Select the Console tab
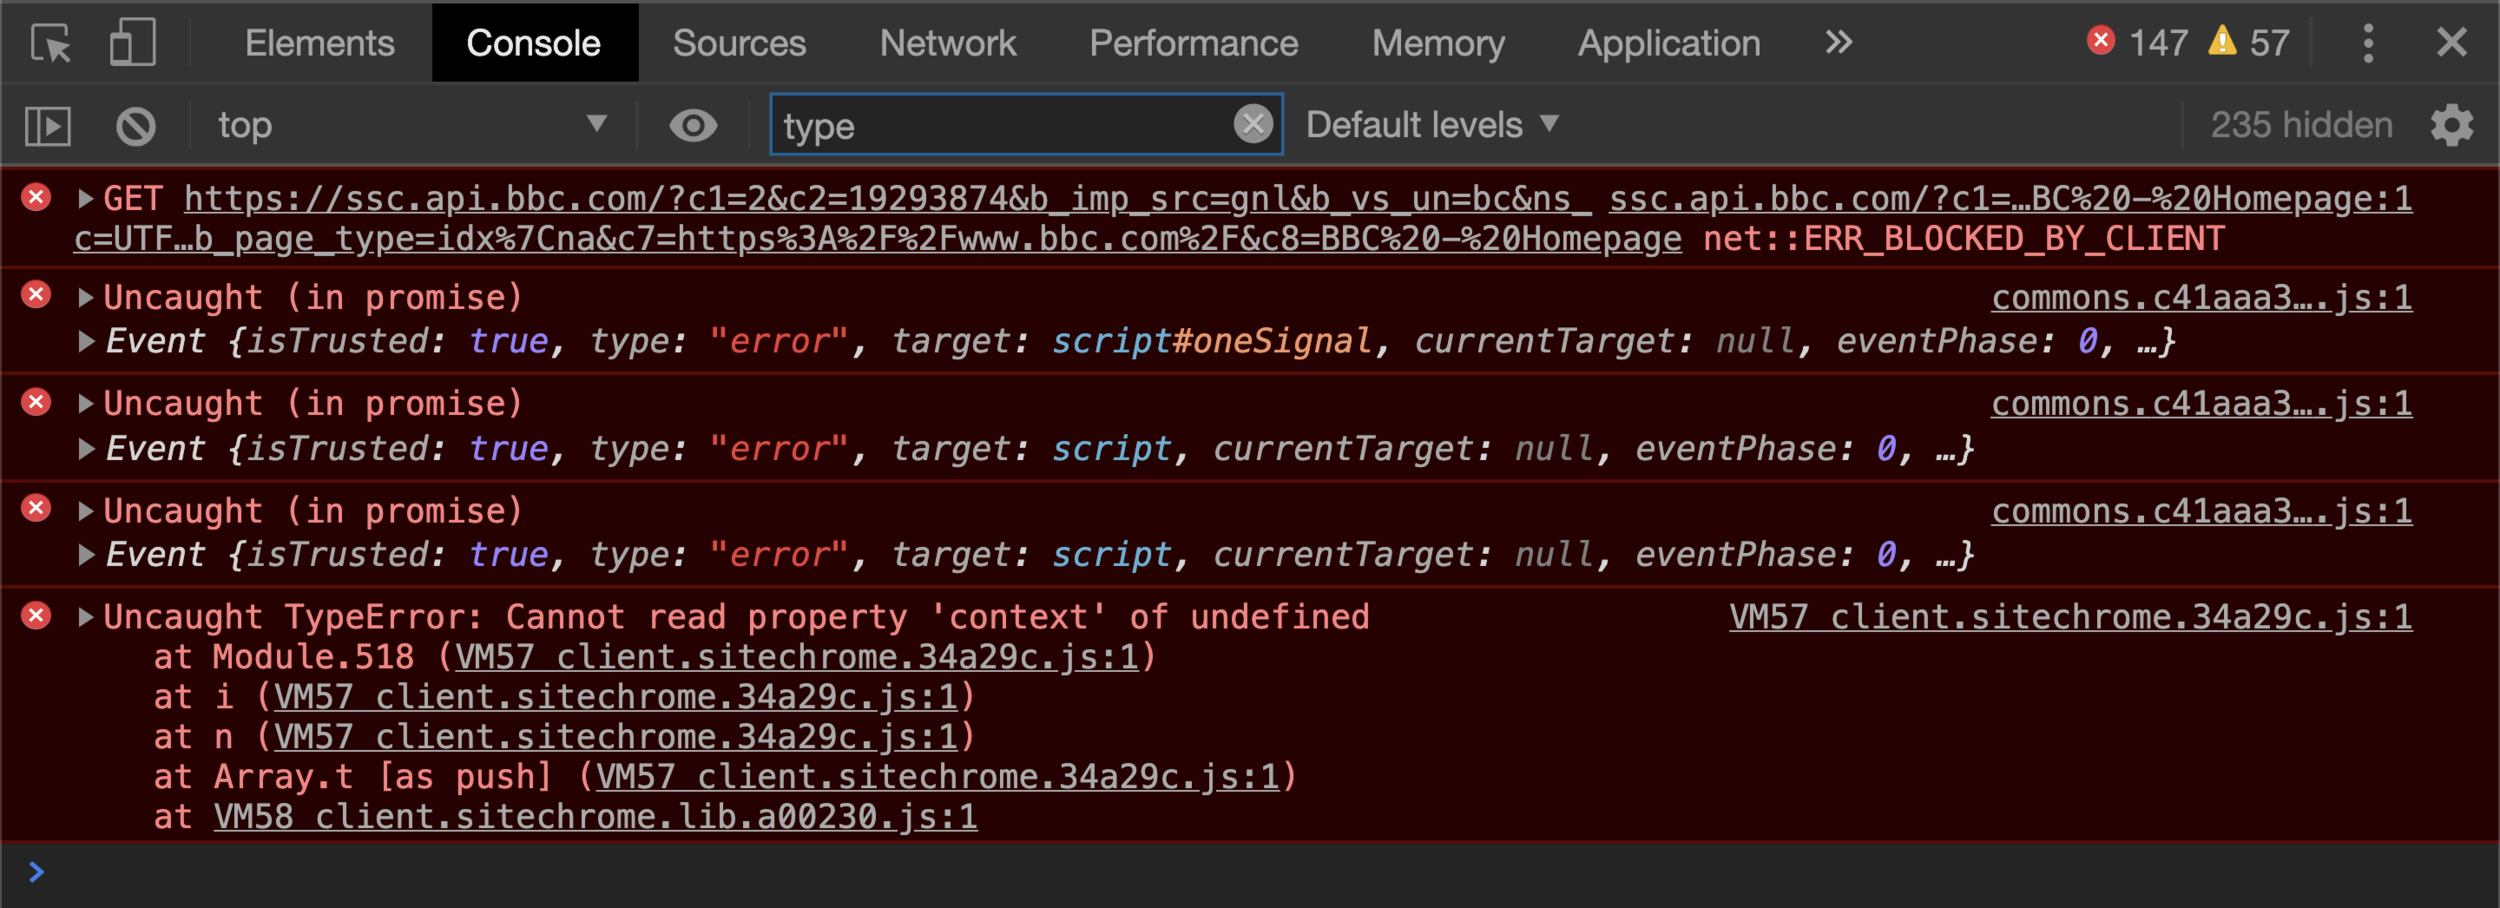2500x908 pixels. pyautogui.click(x=534, y=43)
